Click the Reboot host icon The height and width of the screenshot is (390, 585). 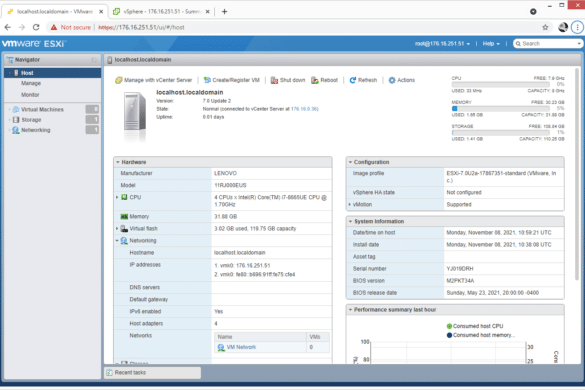315,80
